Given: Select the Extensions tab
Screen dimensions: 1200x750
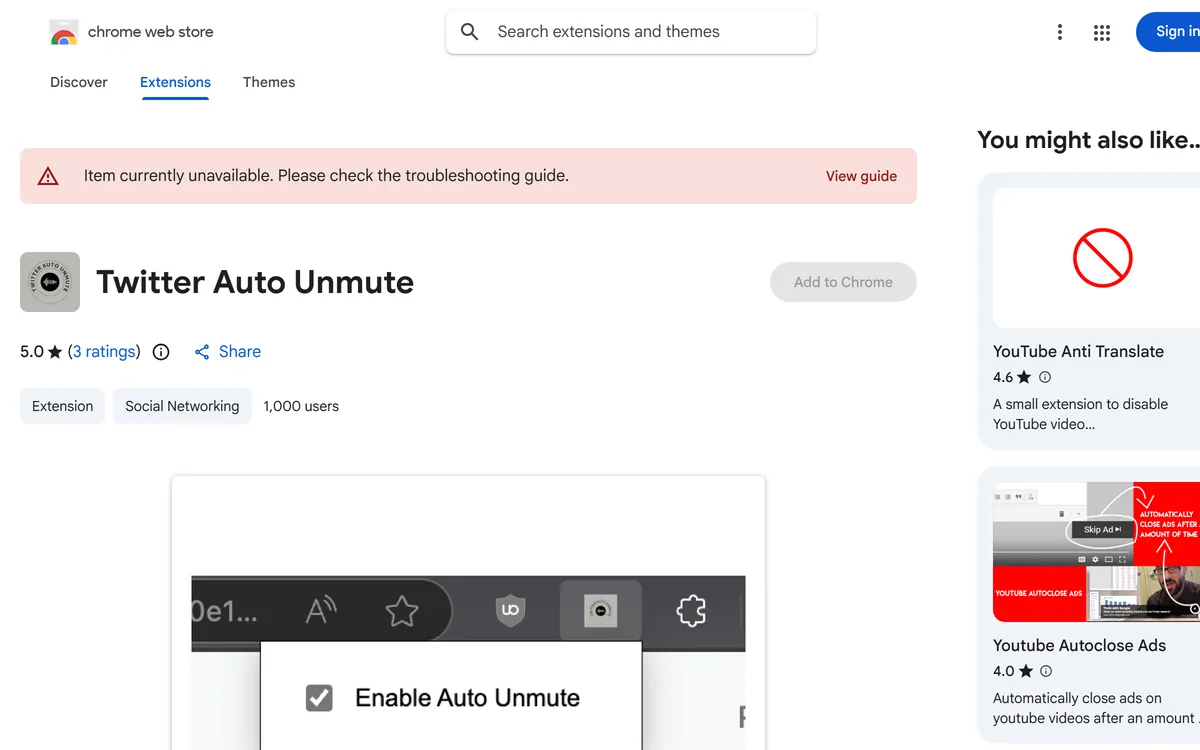Looking at the screenshot, I should coord(175,82).
